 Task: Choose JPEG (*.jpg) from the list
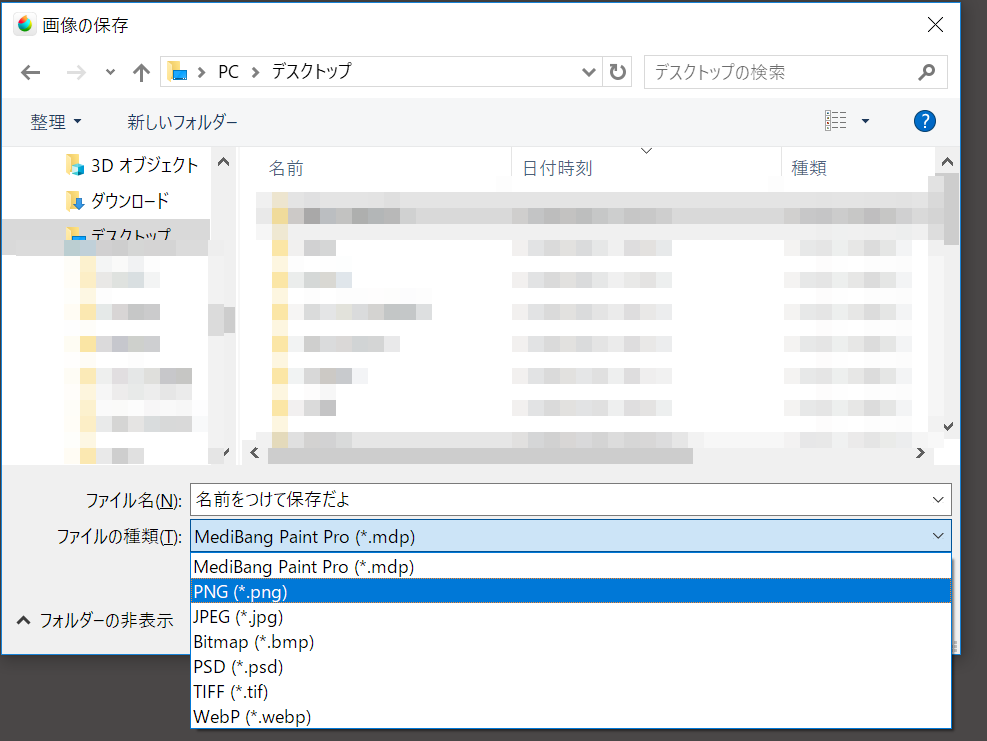click(570, 616)
